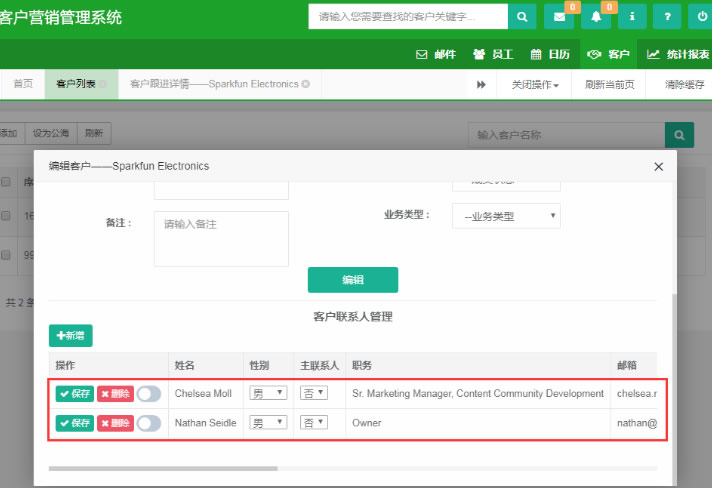Screen dimensions: 712x488
Task: Click the search magnifier icon in top bar
Action: coord(522,17)
